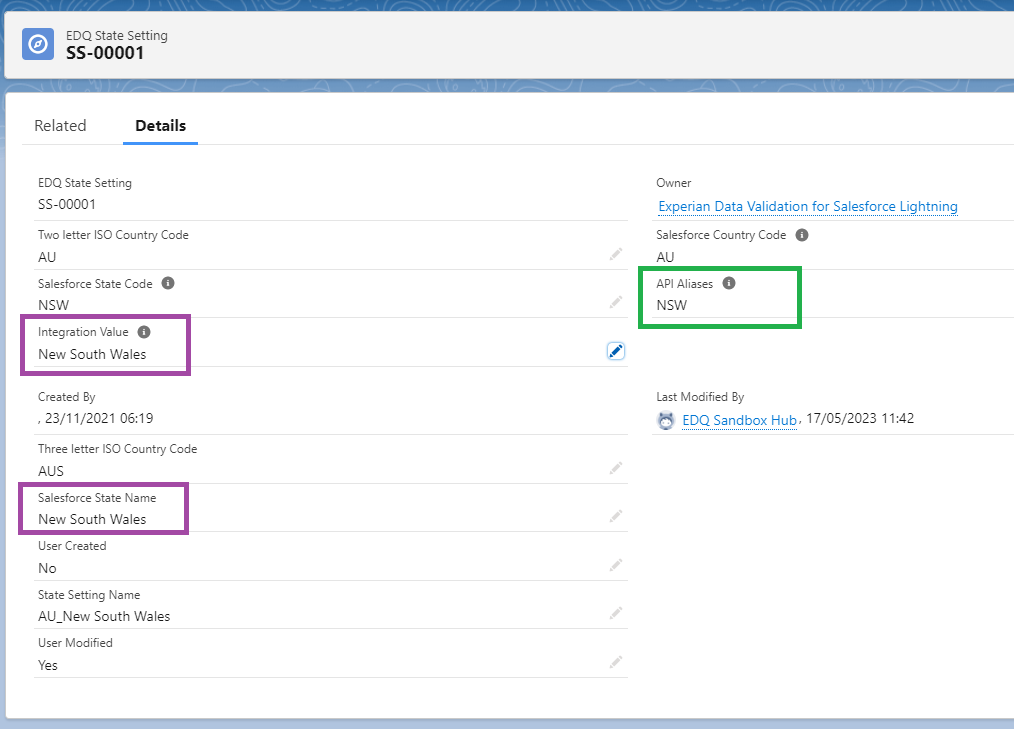Click the Integration Value 'New South Wales'
Image resolution: width=1014 pixels, height=729 pixels.
click(x=92, y=354)
